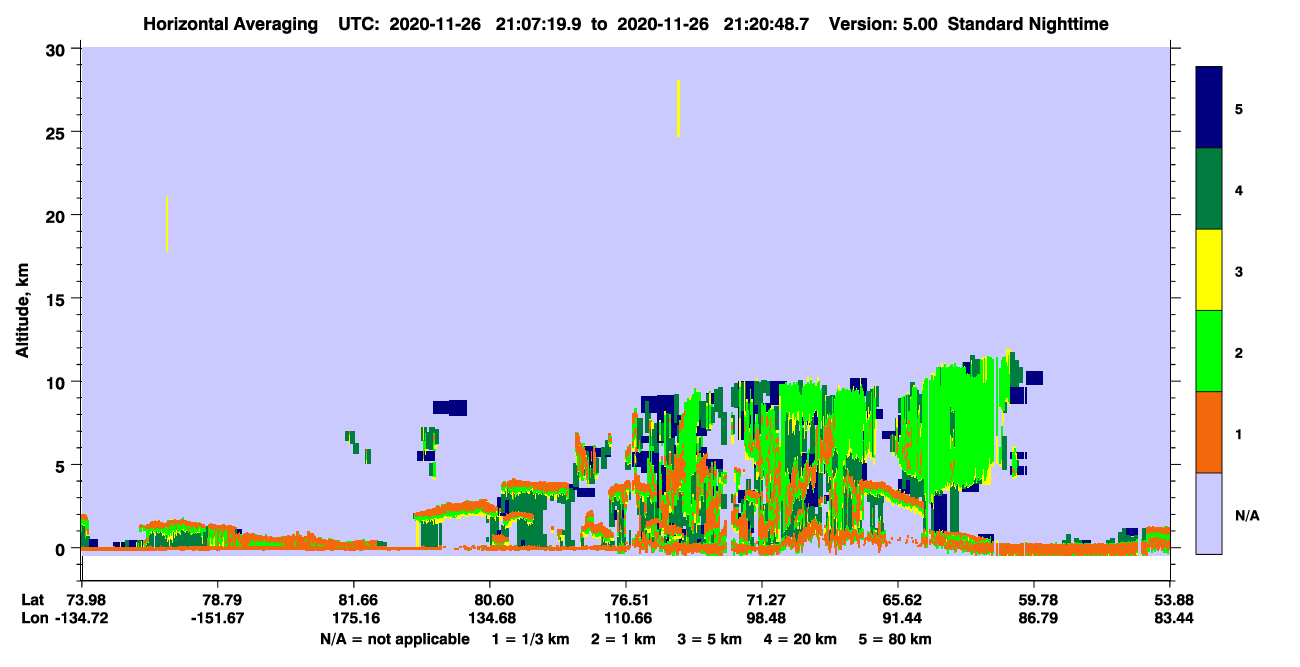The height and width of the screenshot is (667, 1300).
Task: Click the '2 = 1 km' legend note
Action: pos(623,639)
